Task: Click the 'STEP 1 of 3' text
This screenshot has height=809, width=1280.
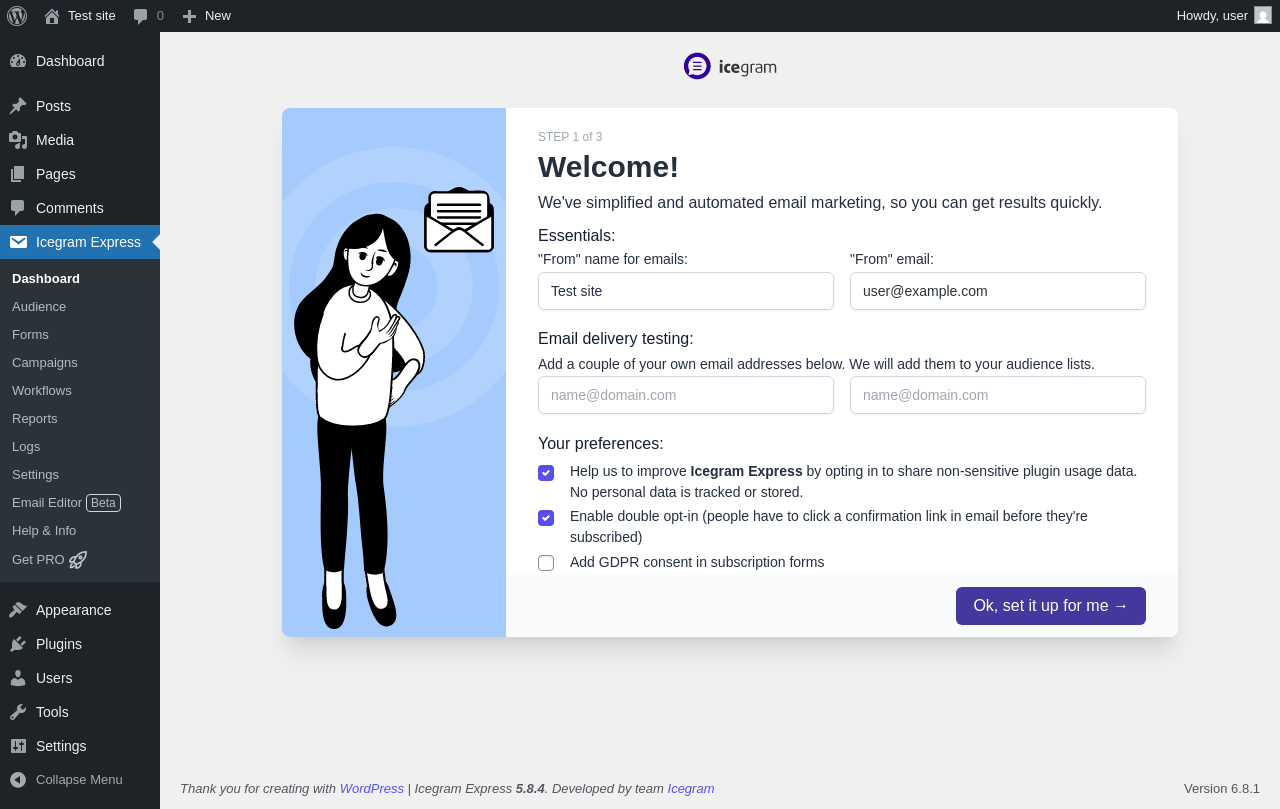Action: tap(570, 137)
